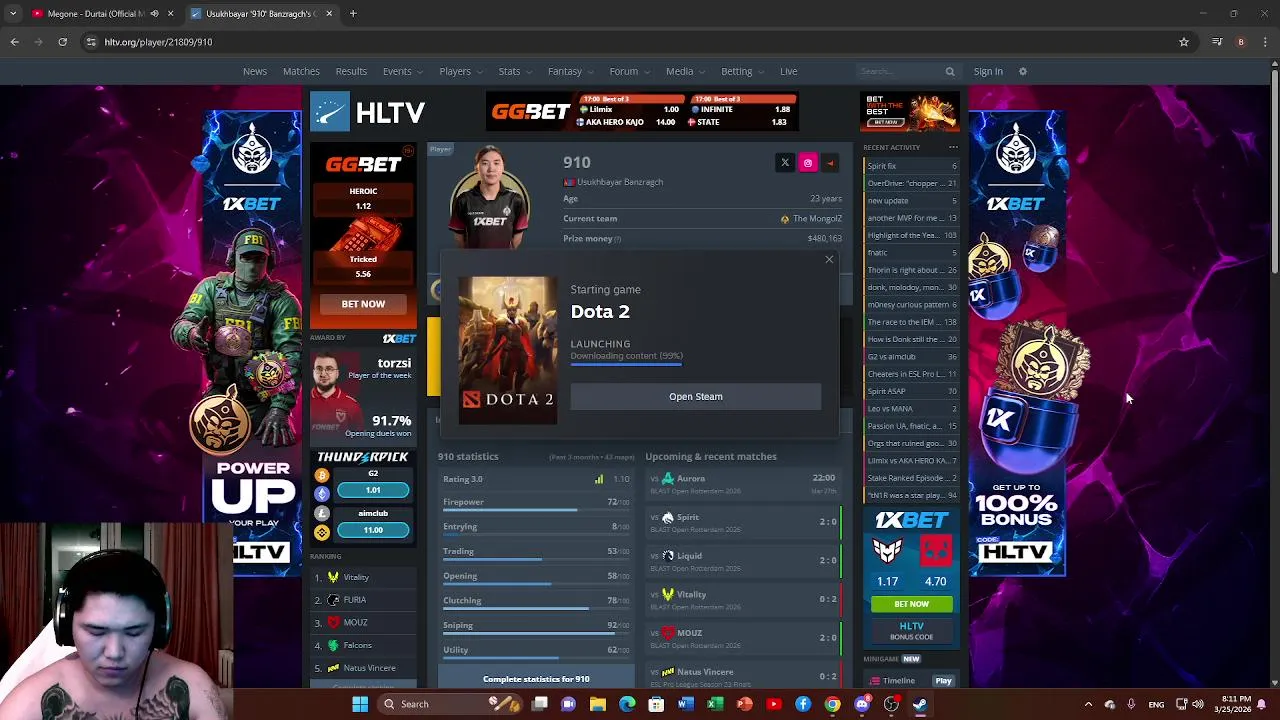Open the HLTV settings gear icon

[x=1022, y=71]
